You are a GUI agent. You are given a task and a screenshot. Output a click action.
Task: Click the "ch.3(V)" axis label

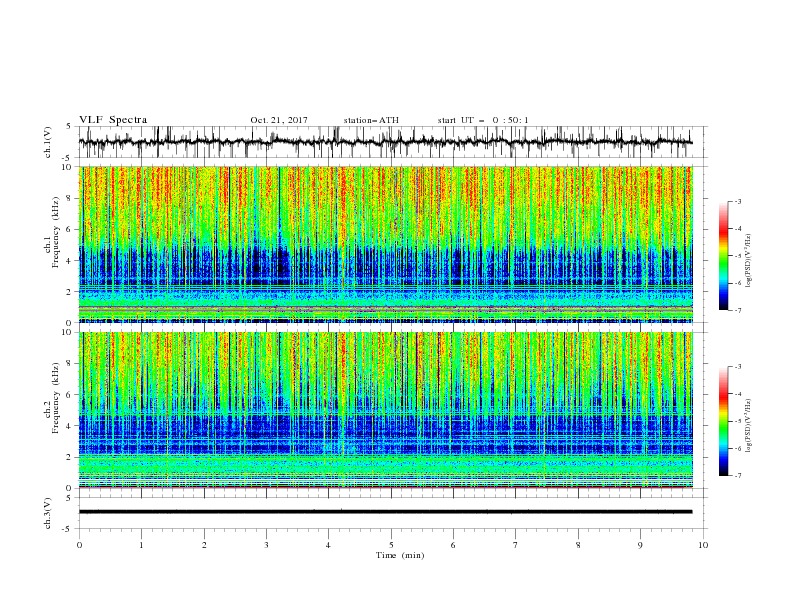(48, 513)
